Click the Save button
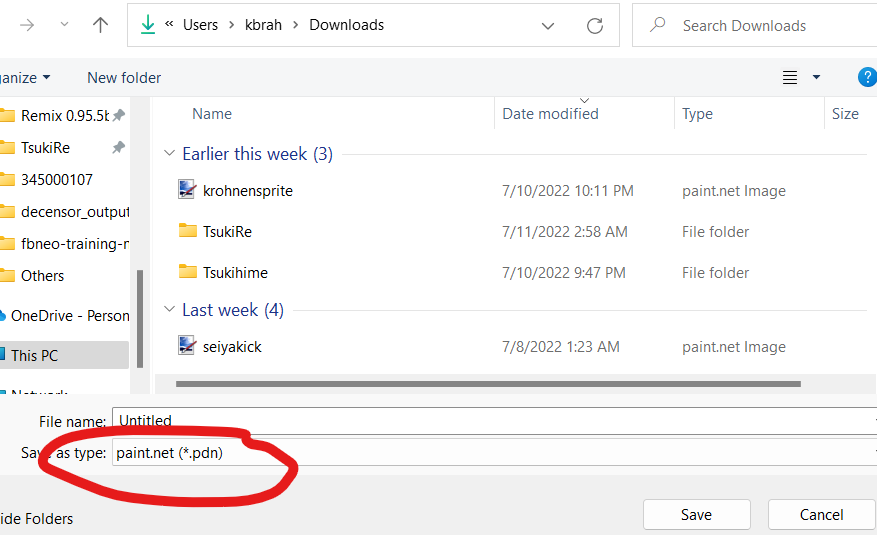Screen dimensions: 877x535 click(696, 514)
